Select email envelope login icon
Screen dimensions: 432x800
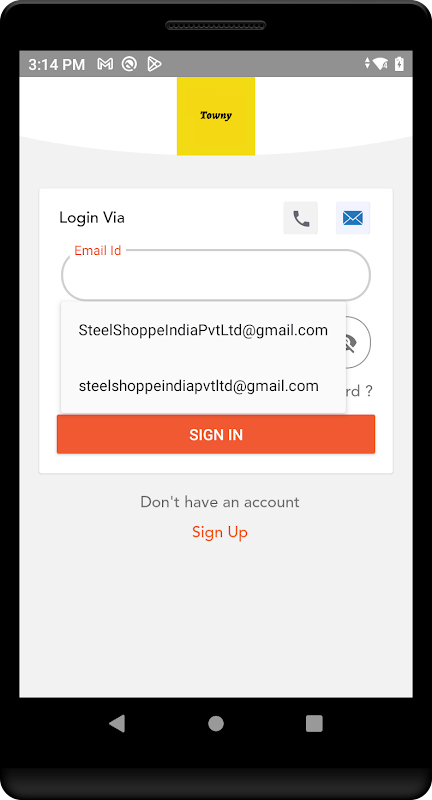coord(352,218)
